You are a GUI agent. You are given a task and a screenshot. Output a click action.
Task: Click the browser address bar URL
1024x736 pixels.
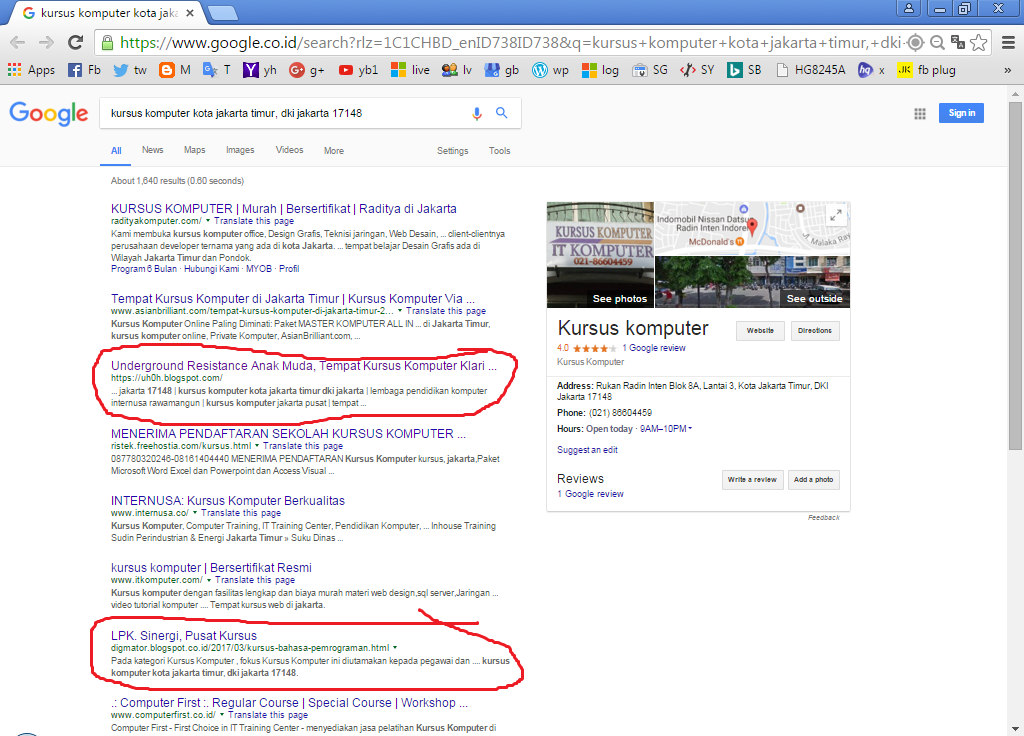pyautogui.click(x=509, y=43)
